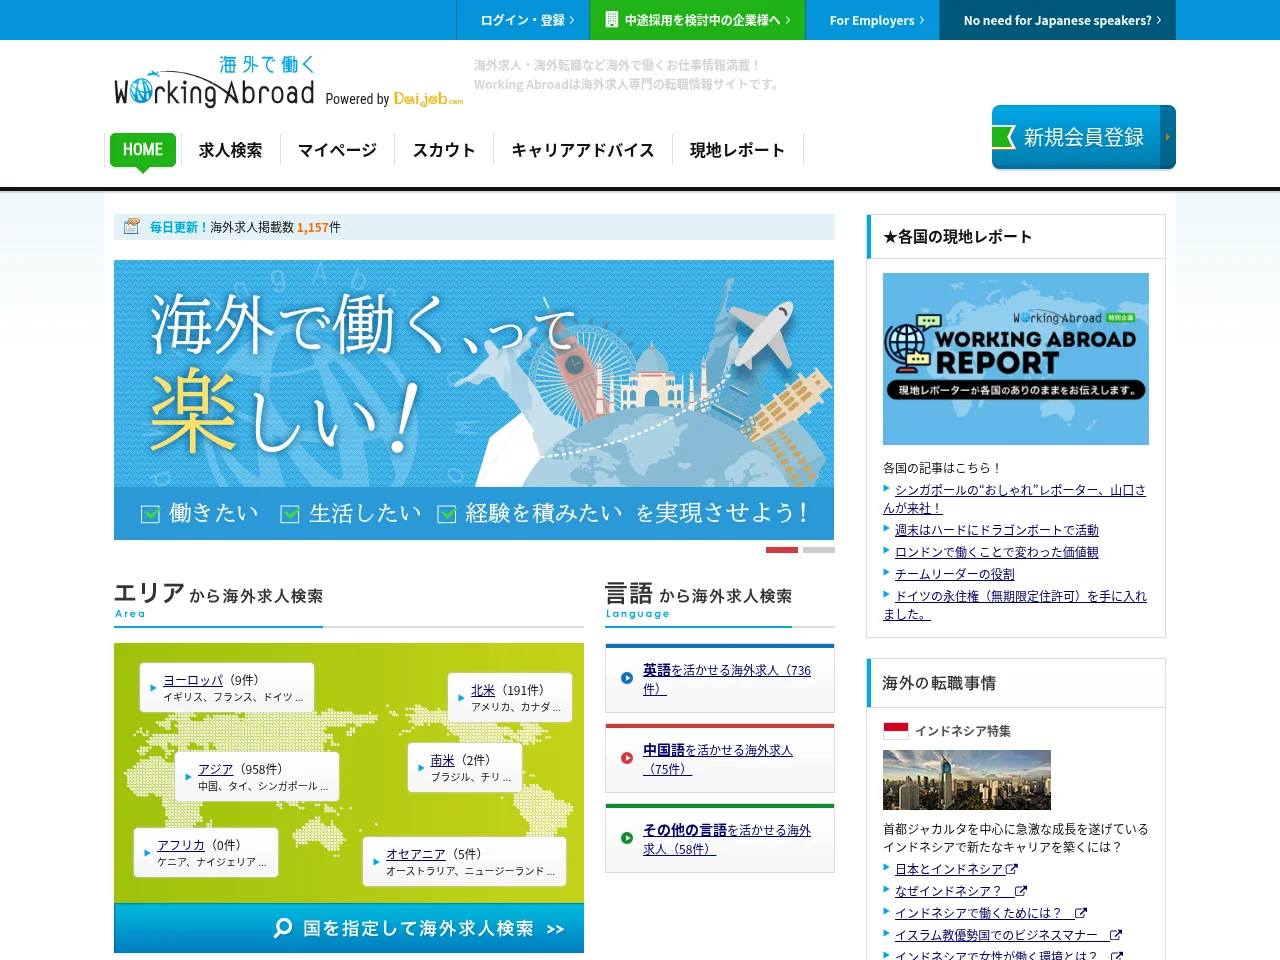Click the 海外で働くって楽しい hero banner
The image size is (1280, 960).
pos(474,400)
